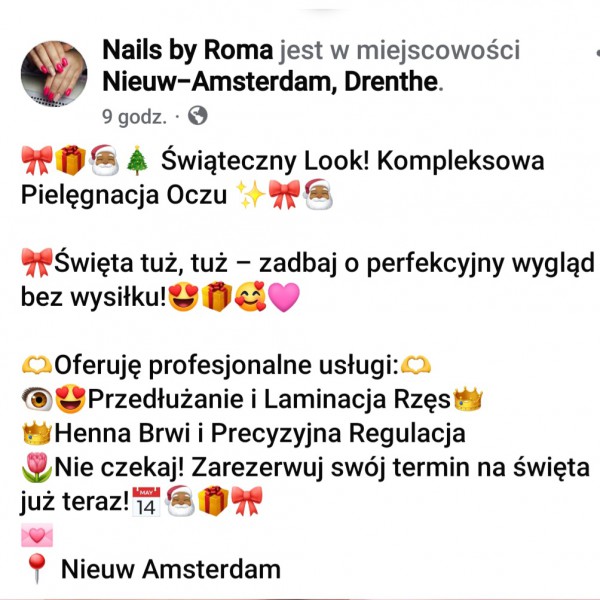
Task: Click the red pushpin before Nieuw Amsterdam
Action: click(37, 568)
